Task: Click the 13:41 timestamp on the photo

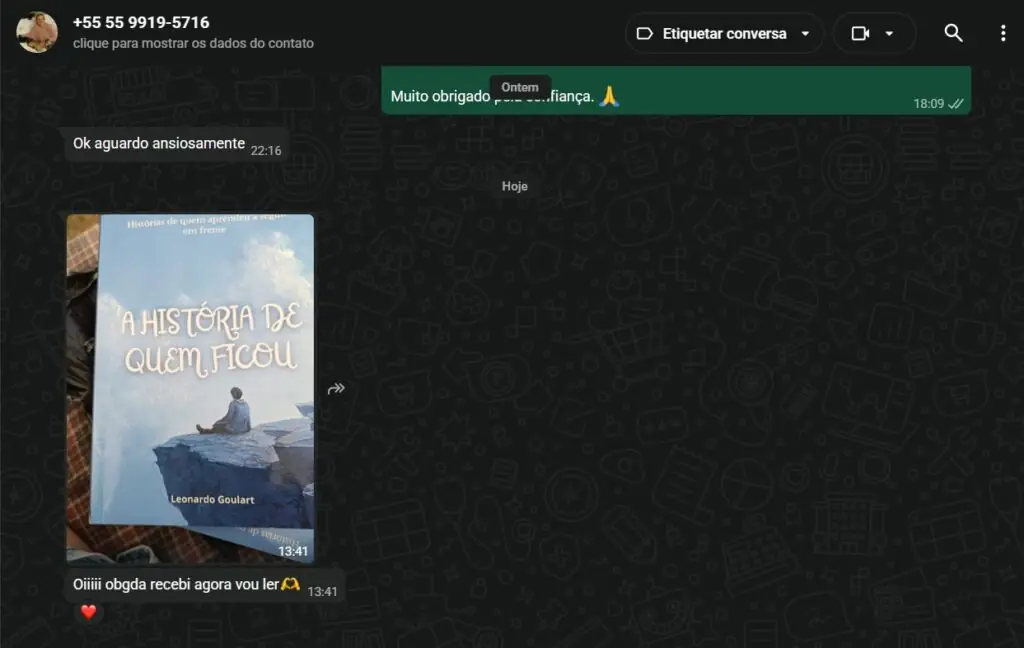Action: tap(293, 551)
